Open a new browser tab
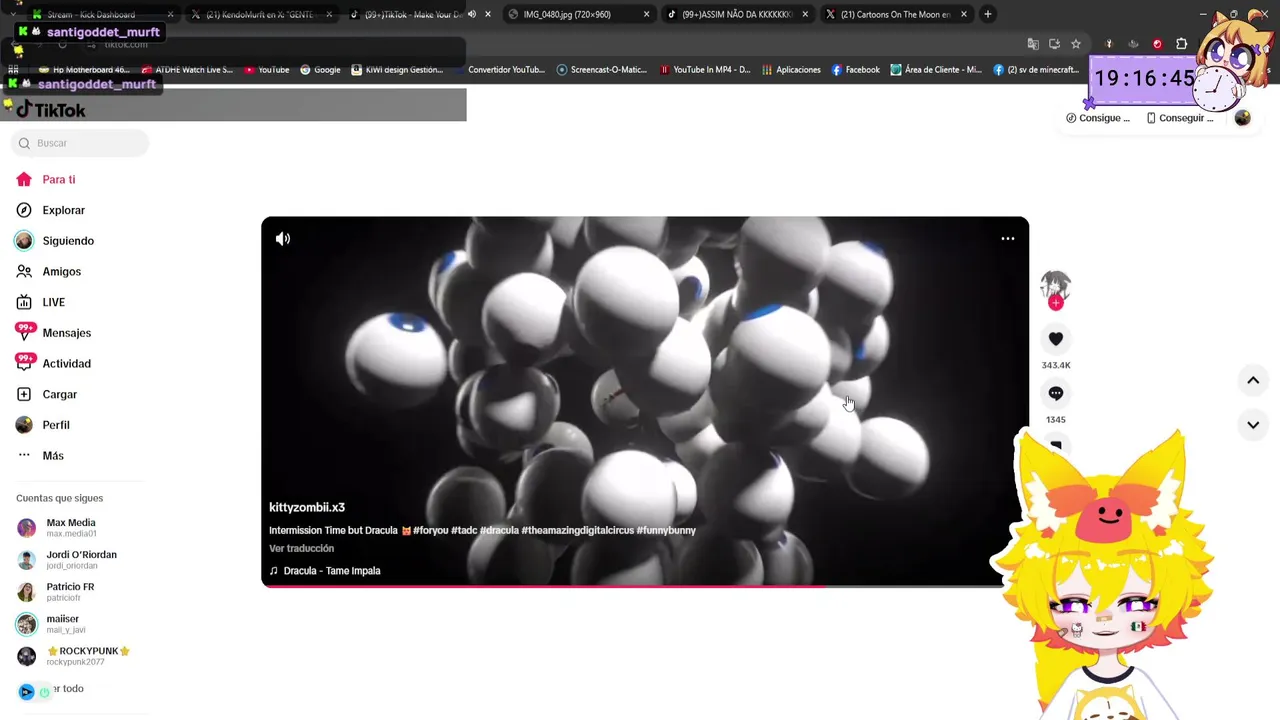 [x=988, y=15]
